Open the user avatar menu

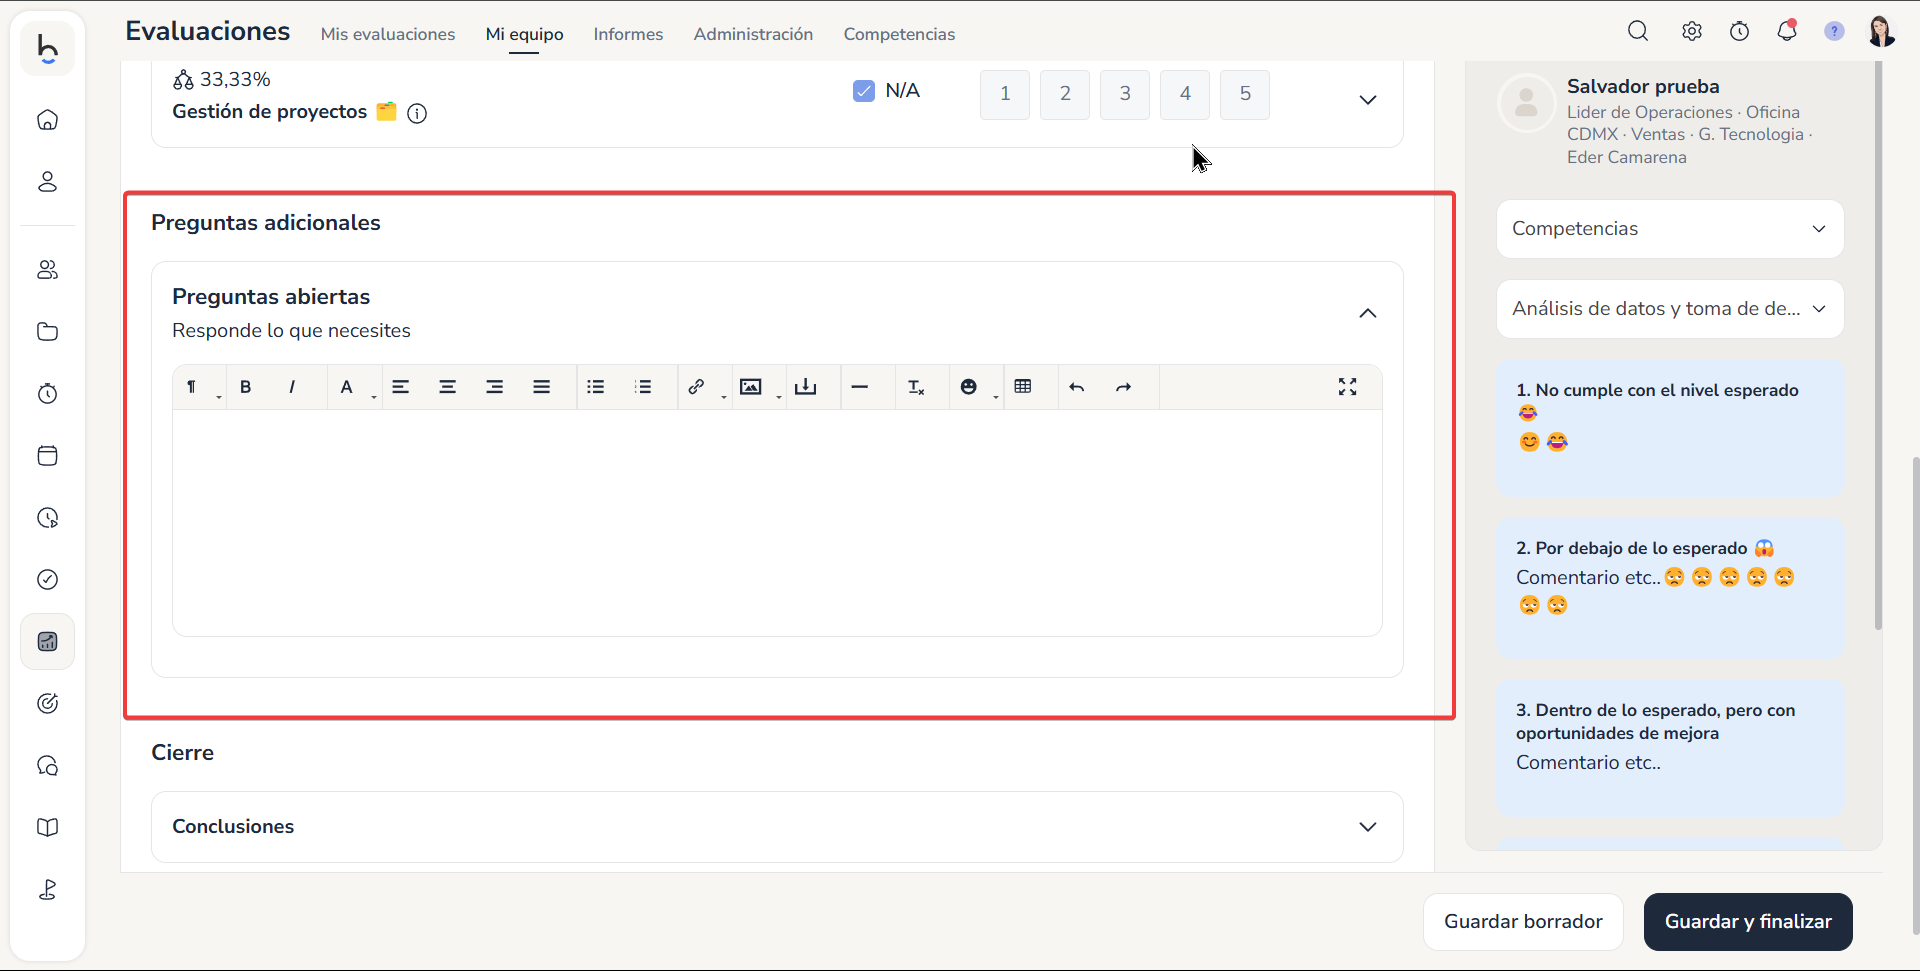click(1882, 31)
